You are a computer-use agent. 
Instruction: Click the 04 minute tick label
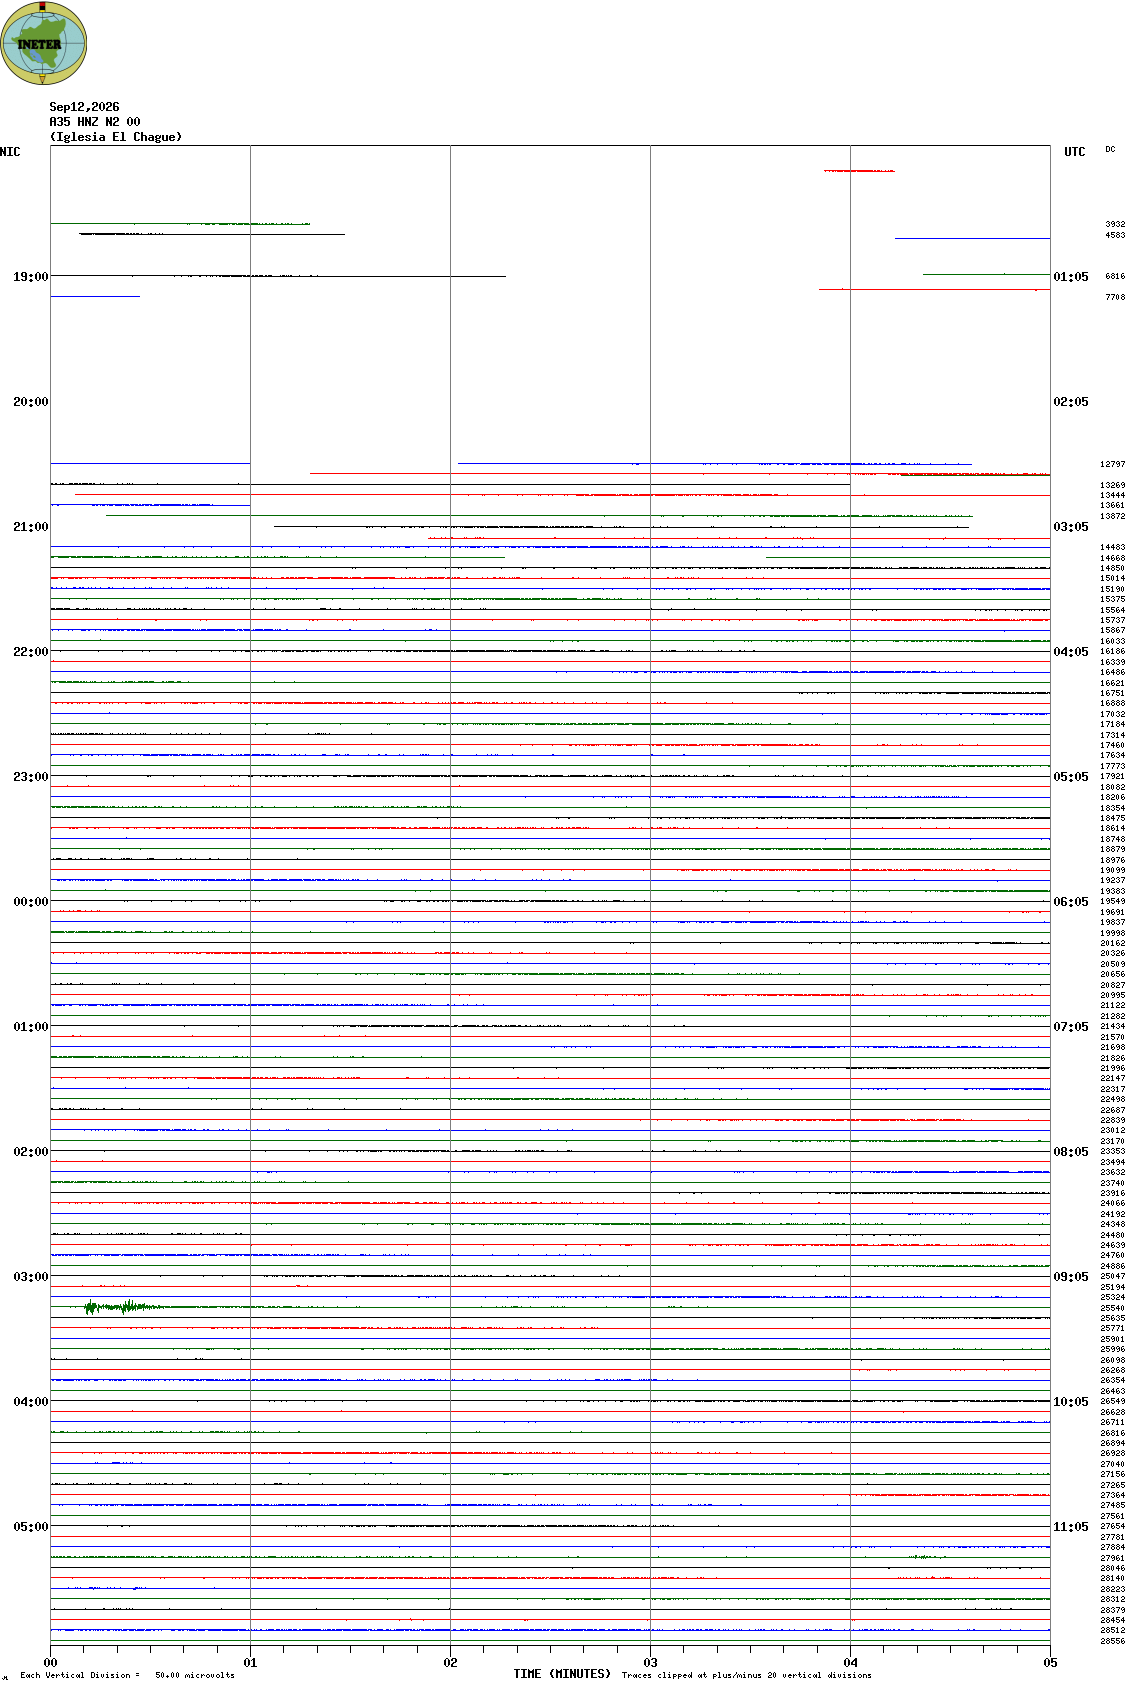click(850, 1663)
